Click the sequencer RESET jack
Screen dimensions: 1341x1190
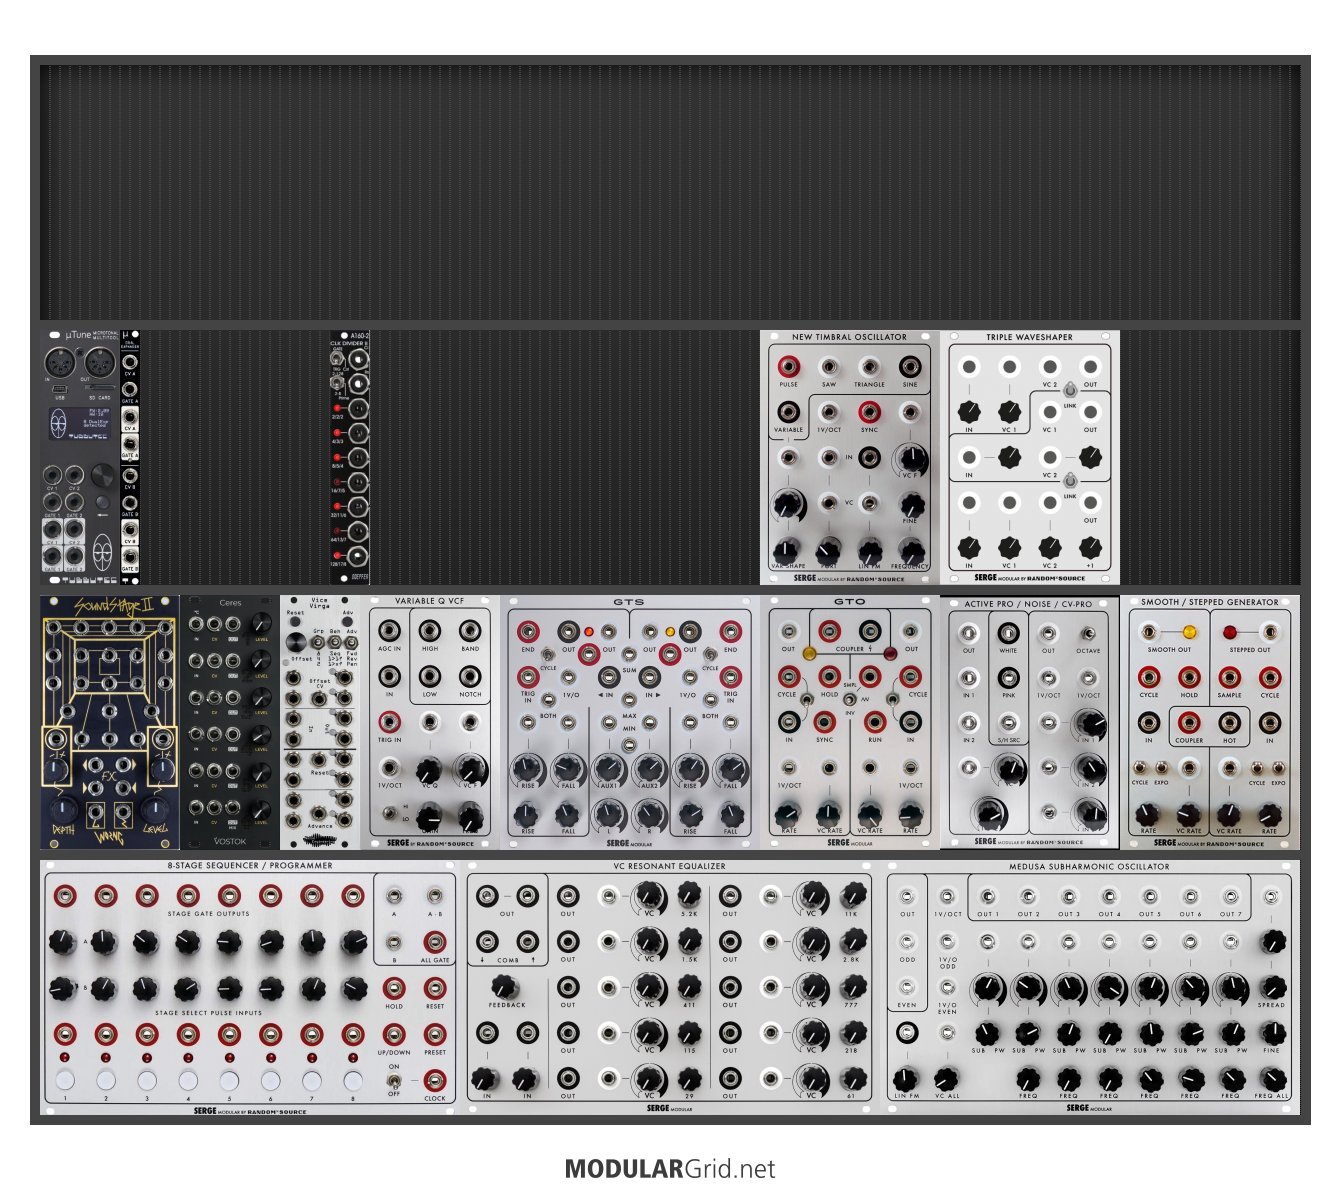point(435,988)
